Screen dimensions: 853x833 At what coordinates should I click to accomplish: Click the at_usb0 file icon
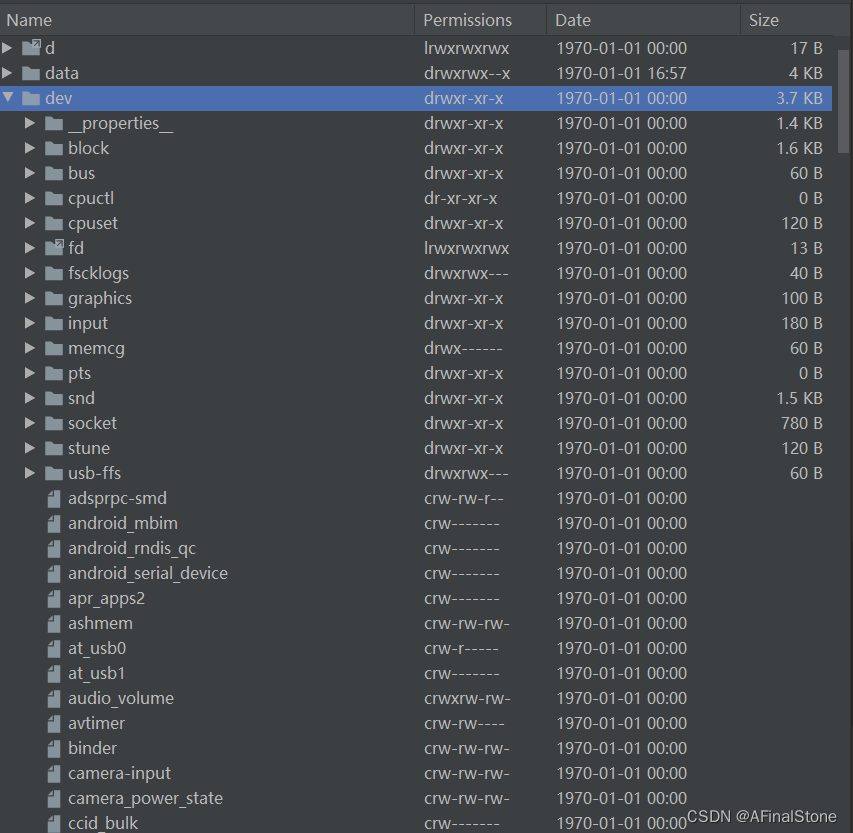pos(54,649)
